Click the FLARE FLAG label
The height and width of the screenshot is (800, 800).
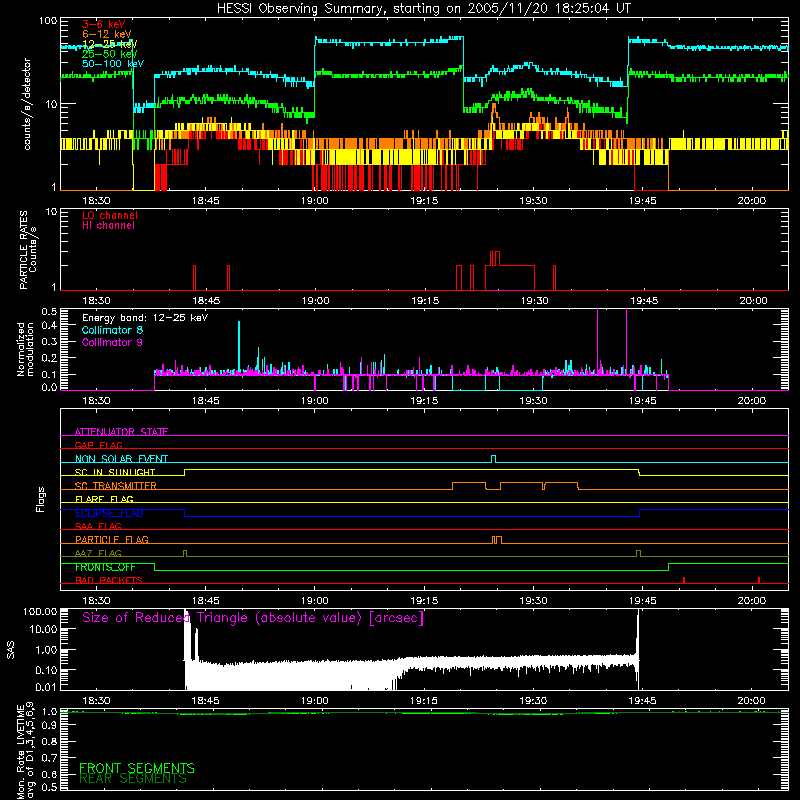[104, 499]
